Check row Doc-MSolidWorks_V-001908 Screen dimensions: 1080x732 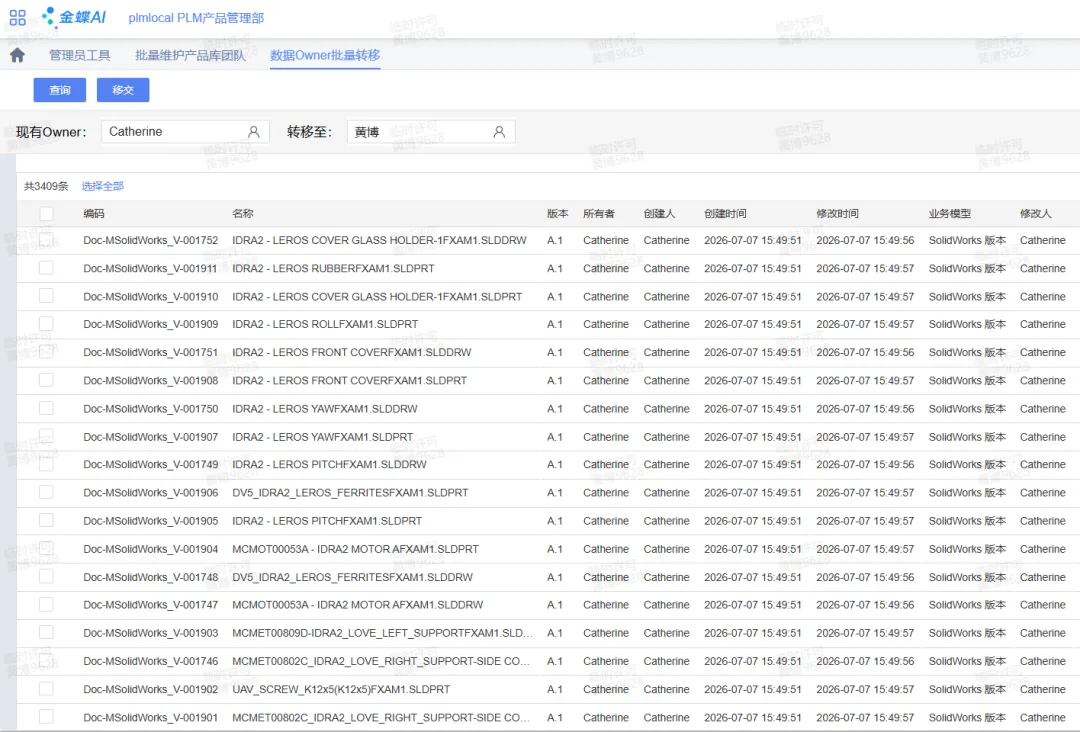pos(46,380)
